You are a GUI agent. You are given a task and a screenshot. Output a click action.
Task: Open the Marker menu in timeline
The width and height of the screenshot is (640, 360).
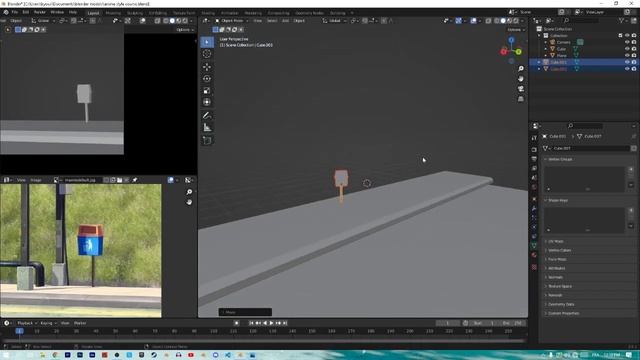[80, 323]
